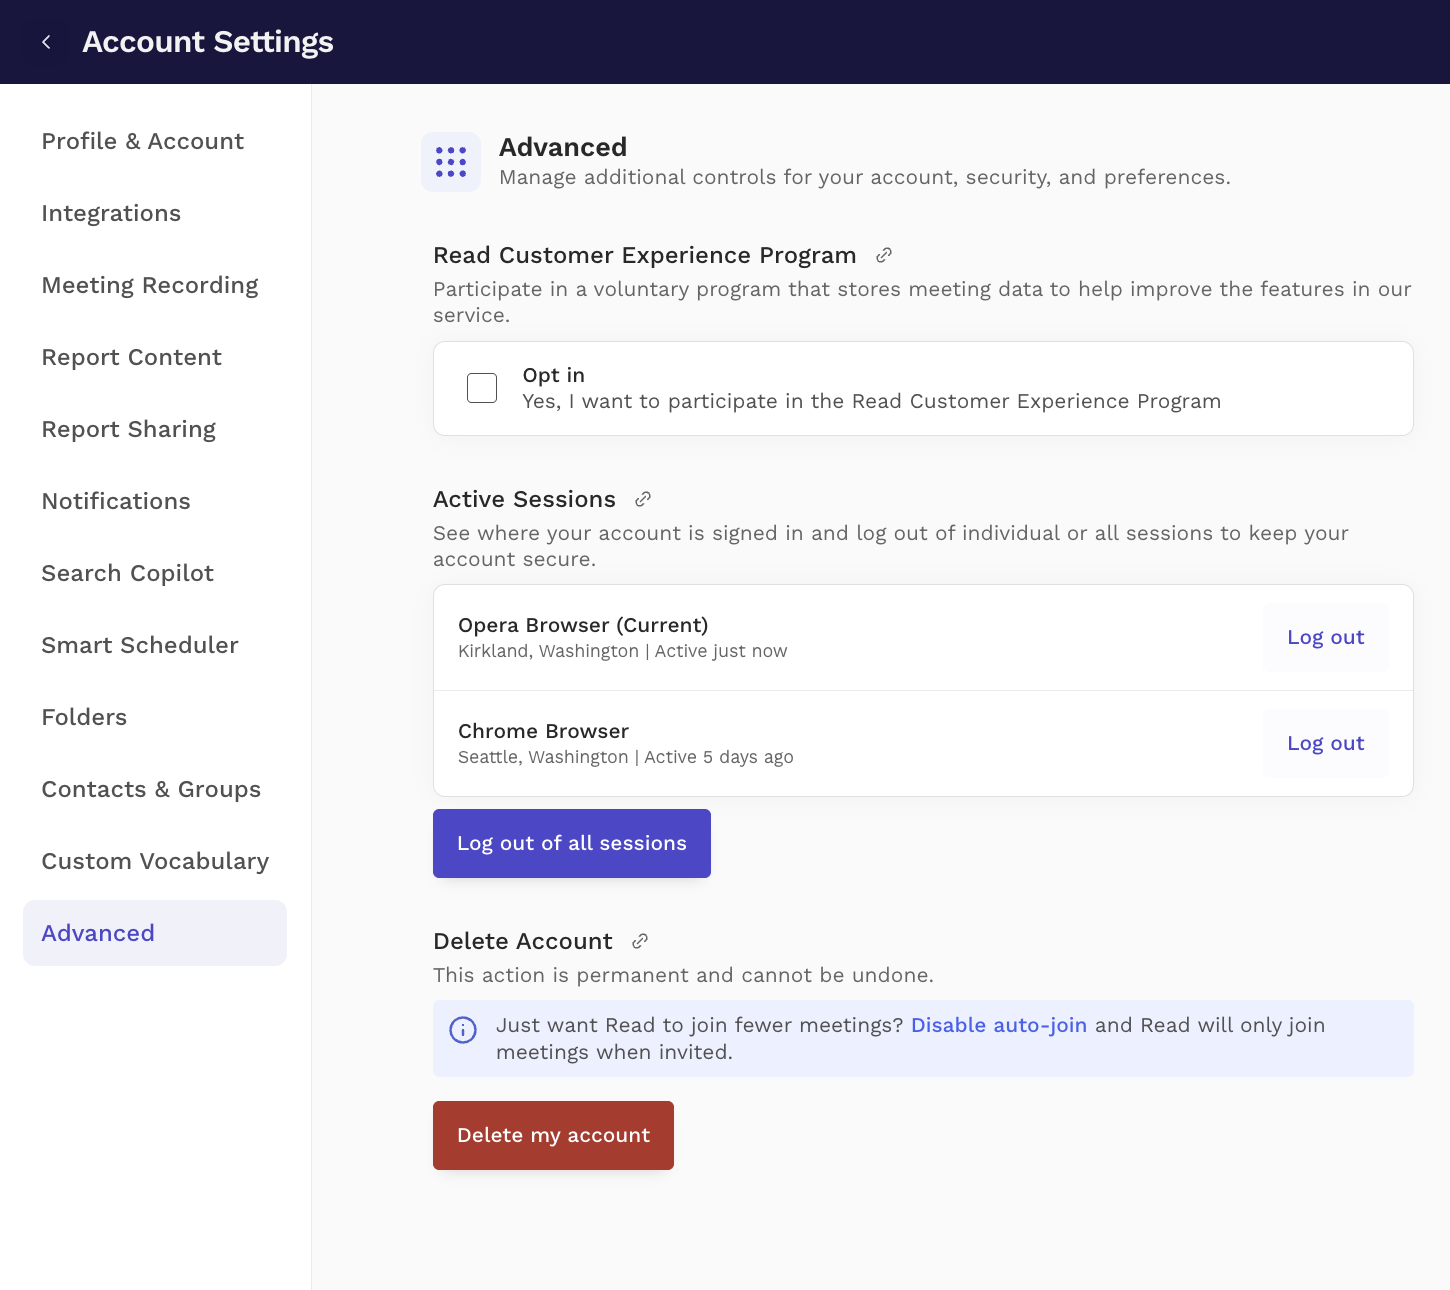This screenshot has height=1290, width=1450.
Task: Select Search Copilot from the sidebar
Action: coord(127,573)
